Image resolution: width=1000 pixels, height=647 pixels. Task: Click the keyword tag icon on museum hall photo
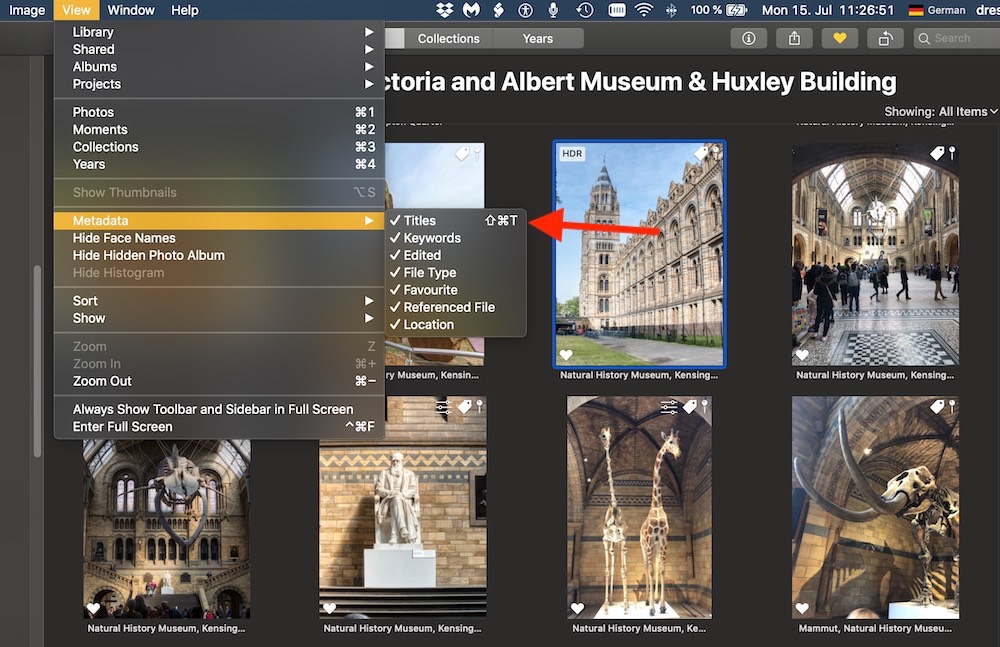937,153
